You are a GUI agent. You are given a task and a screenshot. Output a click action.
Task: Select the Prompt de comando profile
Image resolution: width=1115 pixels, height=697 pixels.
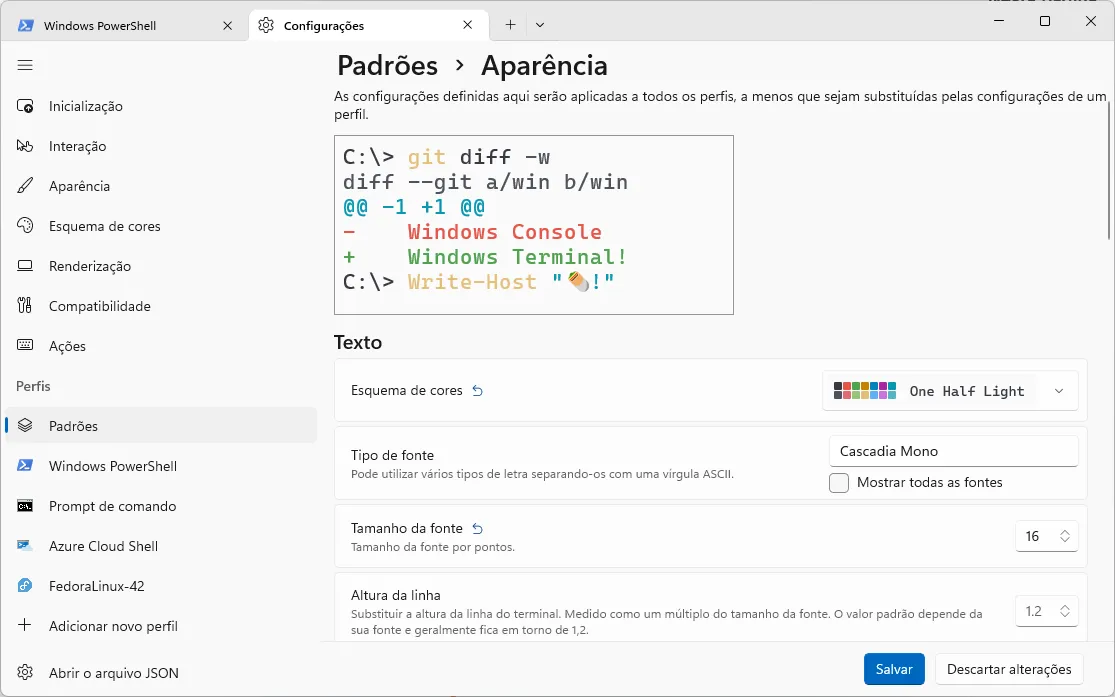161,506
